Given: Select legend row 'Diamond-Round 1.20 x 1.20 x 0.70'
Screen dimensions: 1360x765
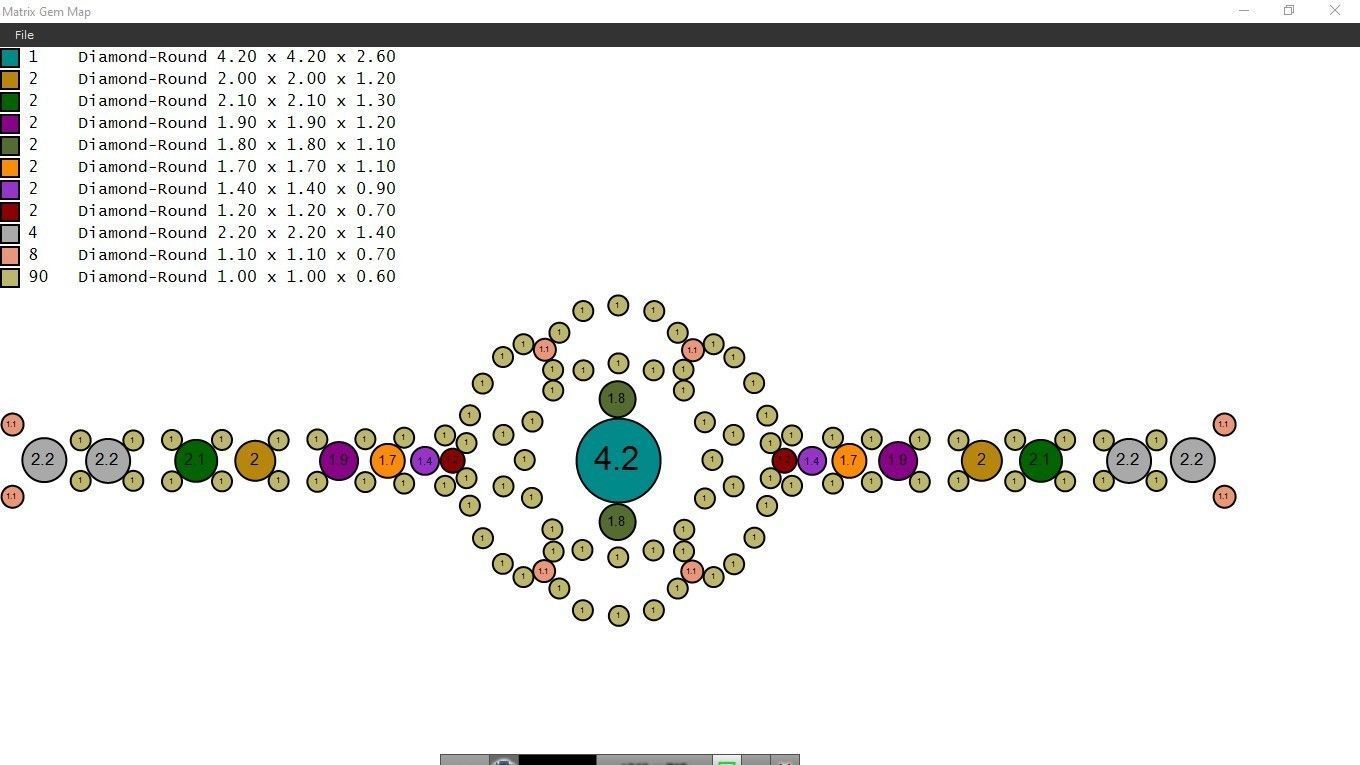Looking at the screenshot, I should (237, 211).
